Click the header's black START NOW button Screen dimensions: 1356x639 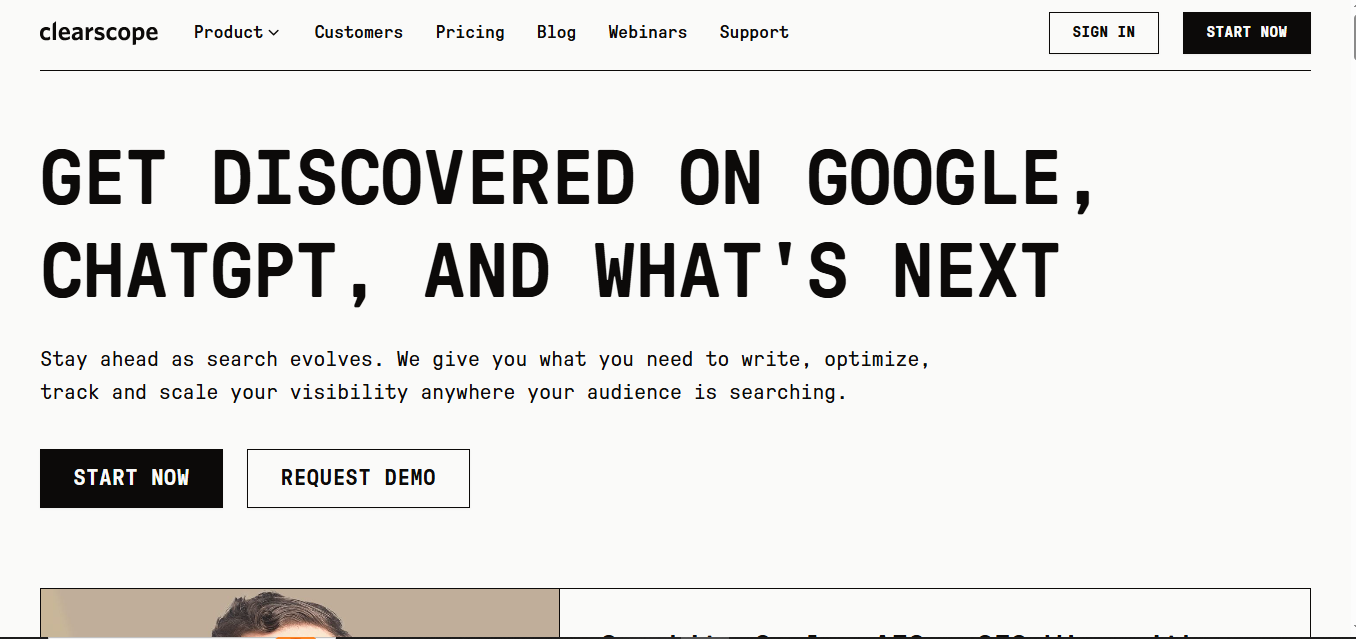(x=1246, y=33)
